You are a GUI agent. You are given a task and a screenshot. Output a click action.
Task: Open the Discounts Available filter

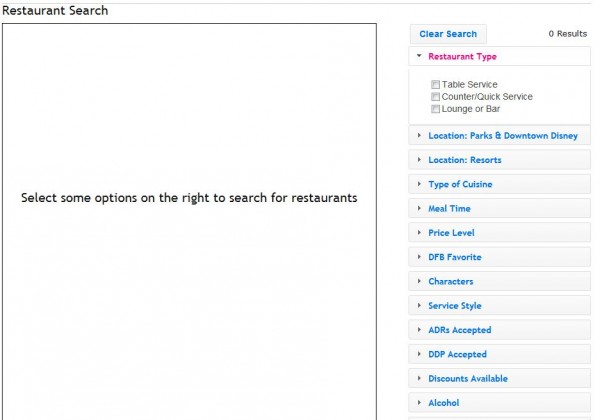[467, 379]
